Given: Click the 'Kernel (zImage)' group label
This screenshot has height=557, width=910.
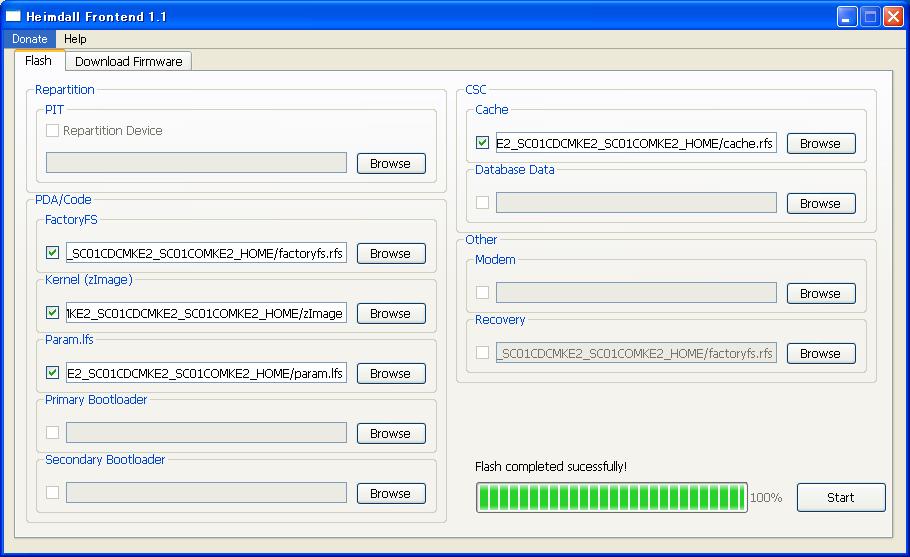Looking at the screenshot, I should click(x=89, y=280).
